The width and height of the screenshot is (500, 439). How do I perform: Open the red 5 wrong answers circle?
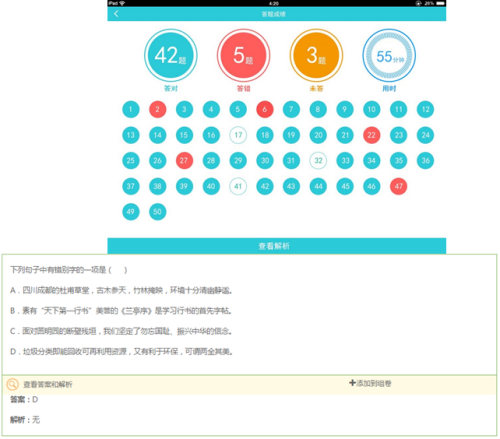[244, 55]
